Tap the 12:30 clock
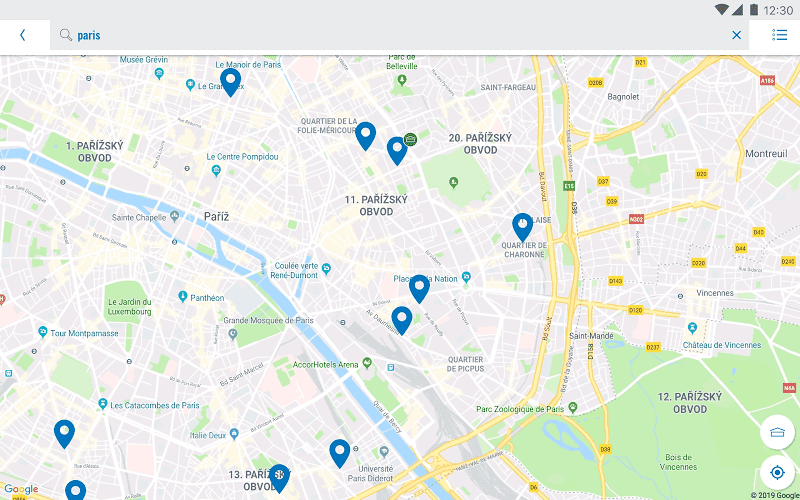Viewport: 800px width, 500px height. pos(779,10)
